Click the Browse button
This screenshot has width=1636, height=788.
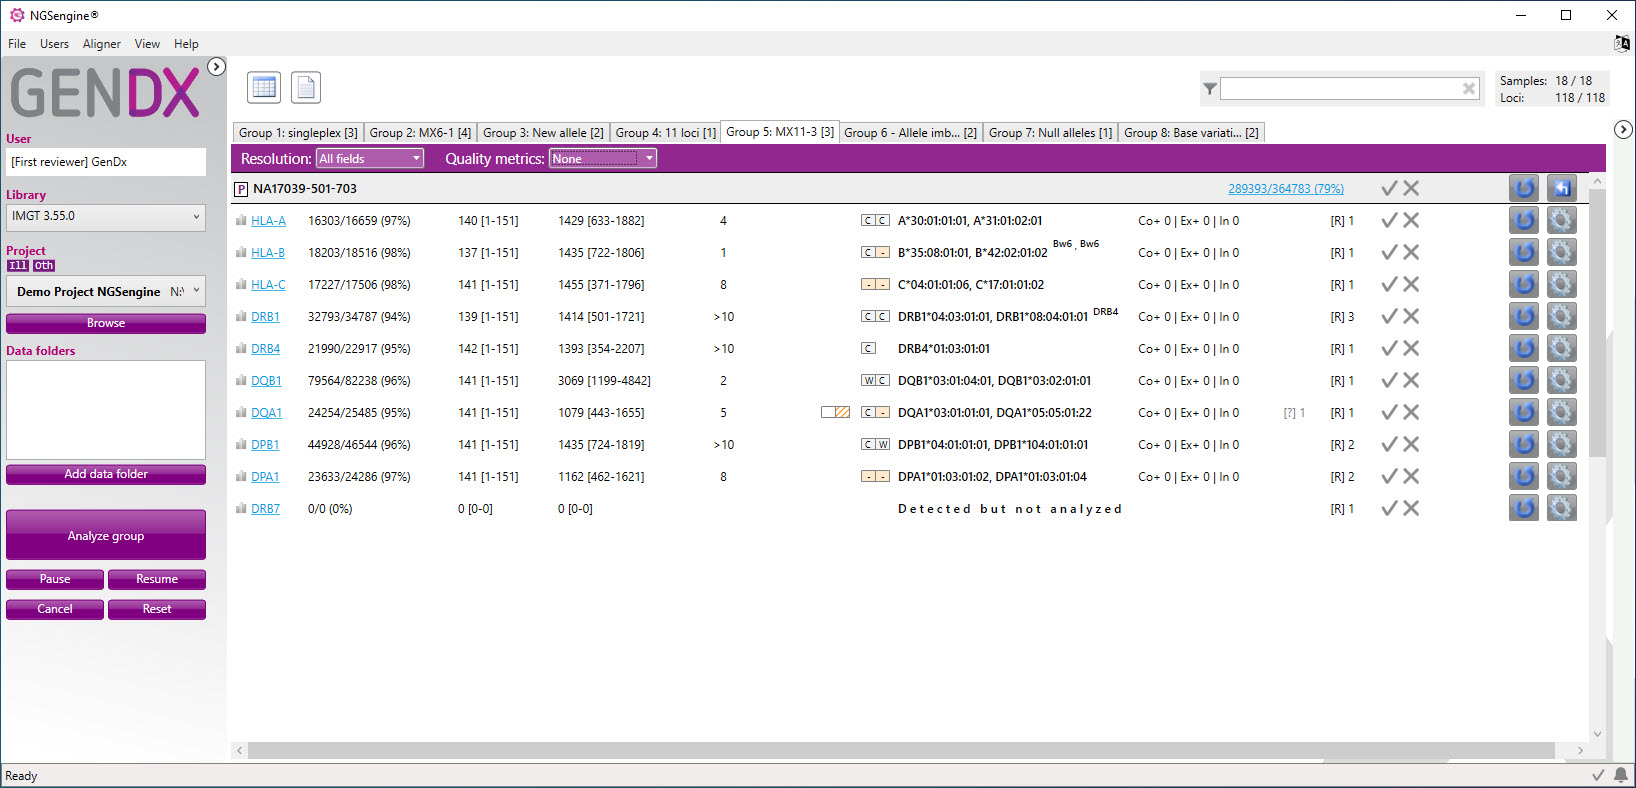(106, 323)
